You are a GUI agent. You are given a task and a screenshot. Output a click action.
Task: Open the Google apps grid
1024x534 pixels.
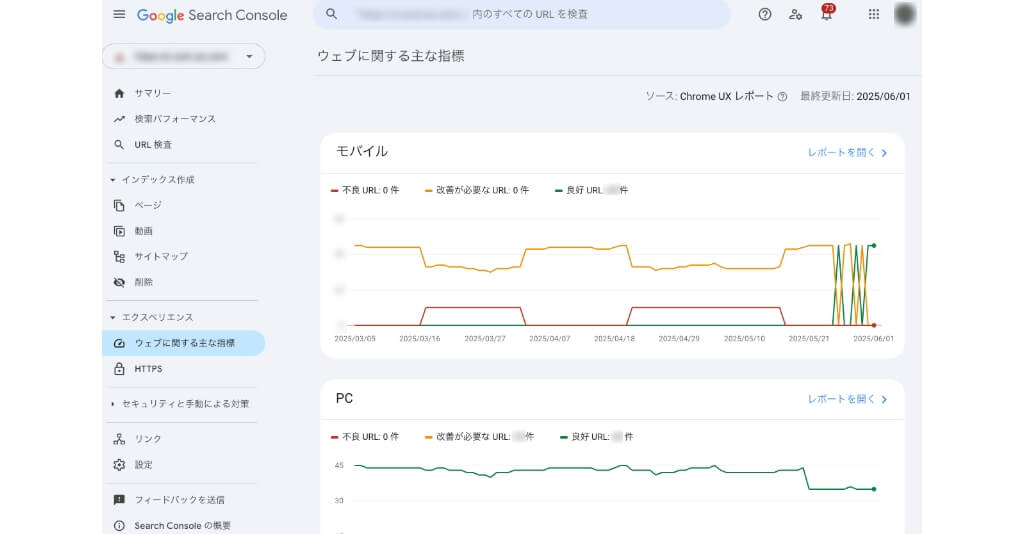click(874, 14)
